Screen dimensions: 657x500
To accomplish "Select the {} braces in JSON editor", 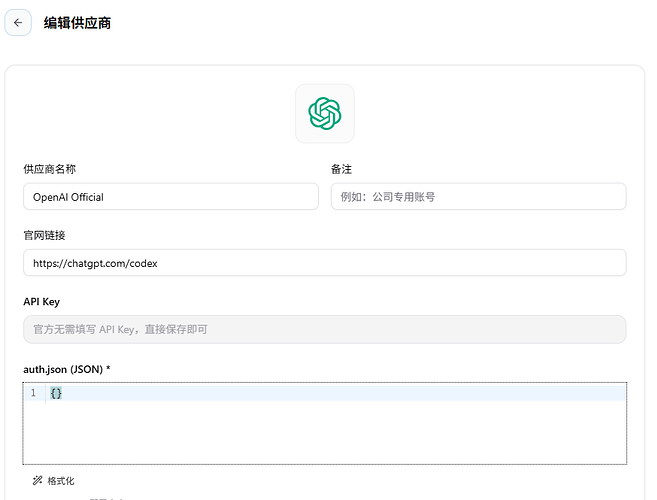I will point(56,393).
